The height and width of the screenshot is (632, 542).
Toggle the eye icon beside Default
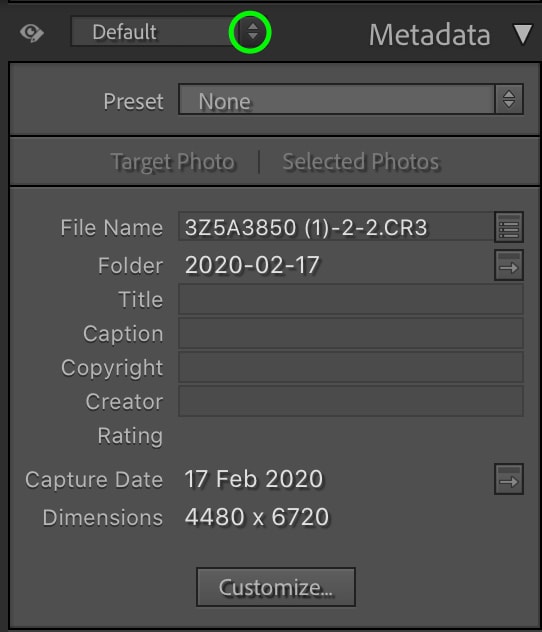click(32, 33)
